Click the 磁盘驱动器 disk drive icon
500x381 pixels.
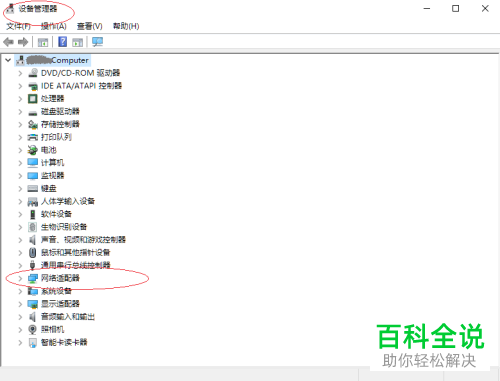tap(33, 112)
